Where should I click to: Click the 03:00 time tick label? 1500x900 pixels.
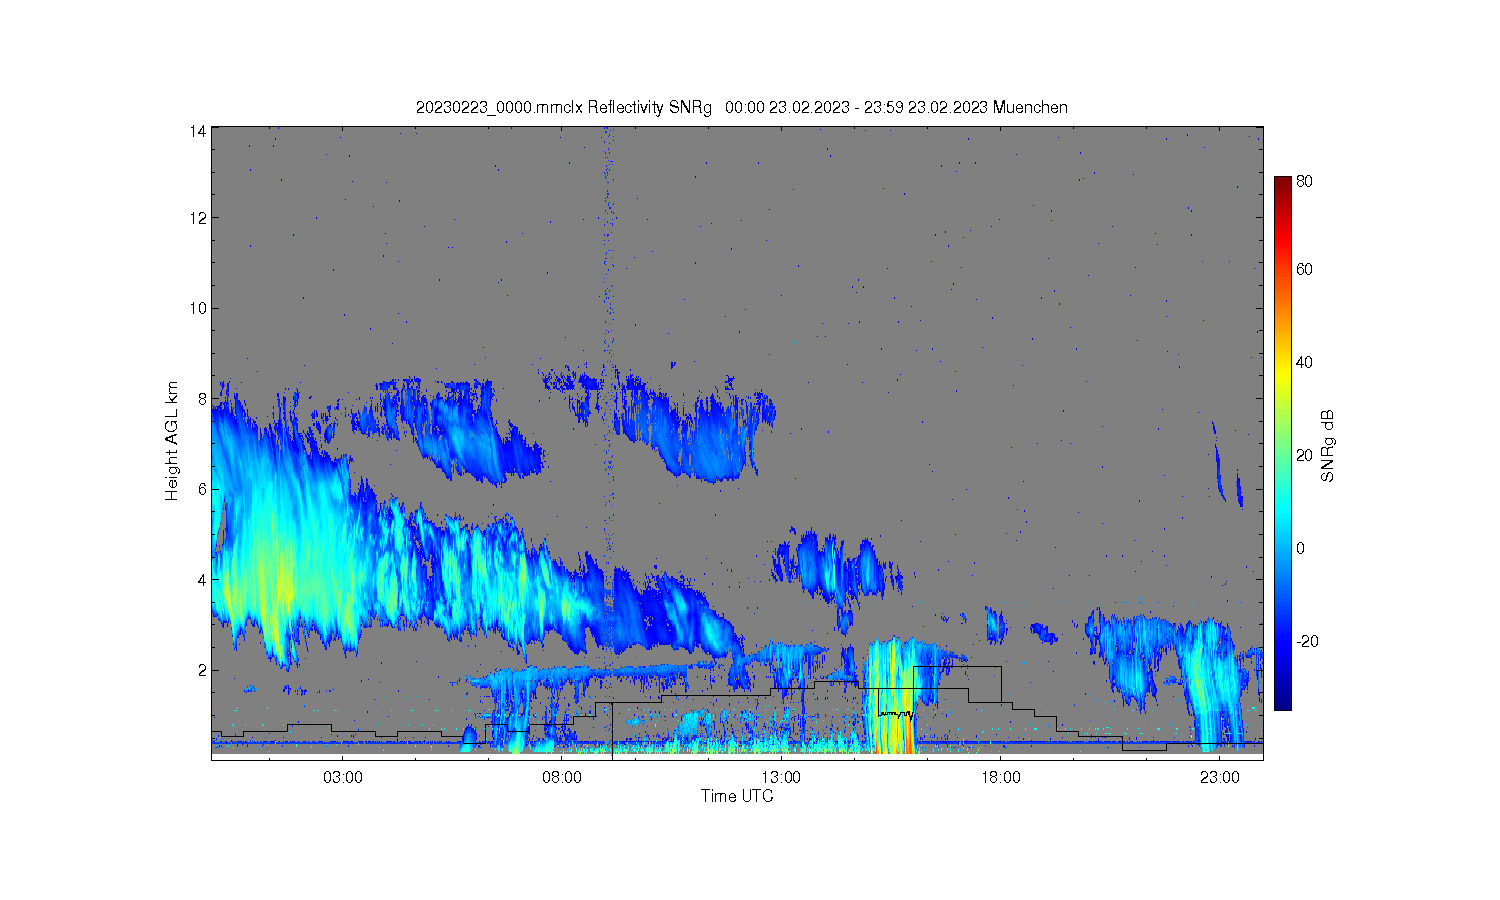pos(343,777)
